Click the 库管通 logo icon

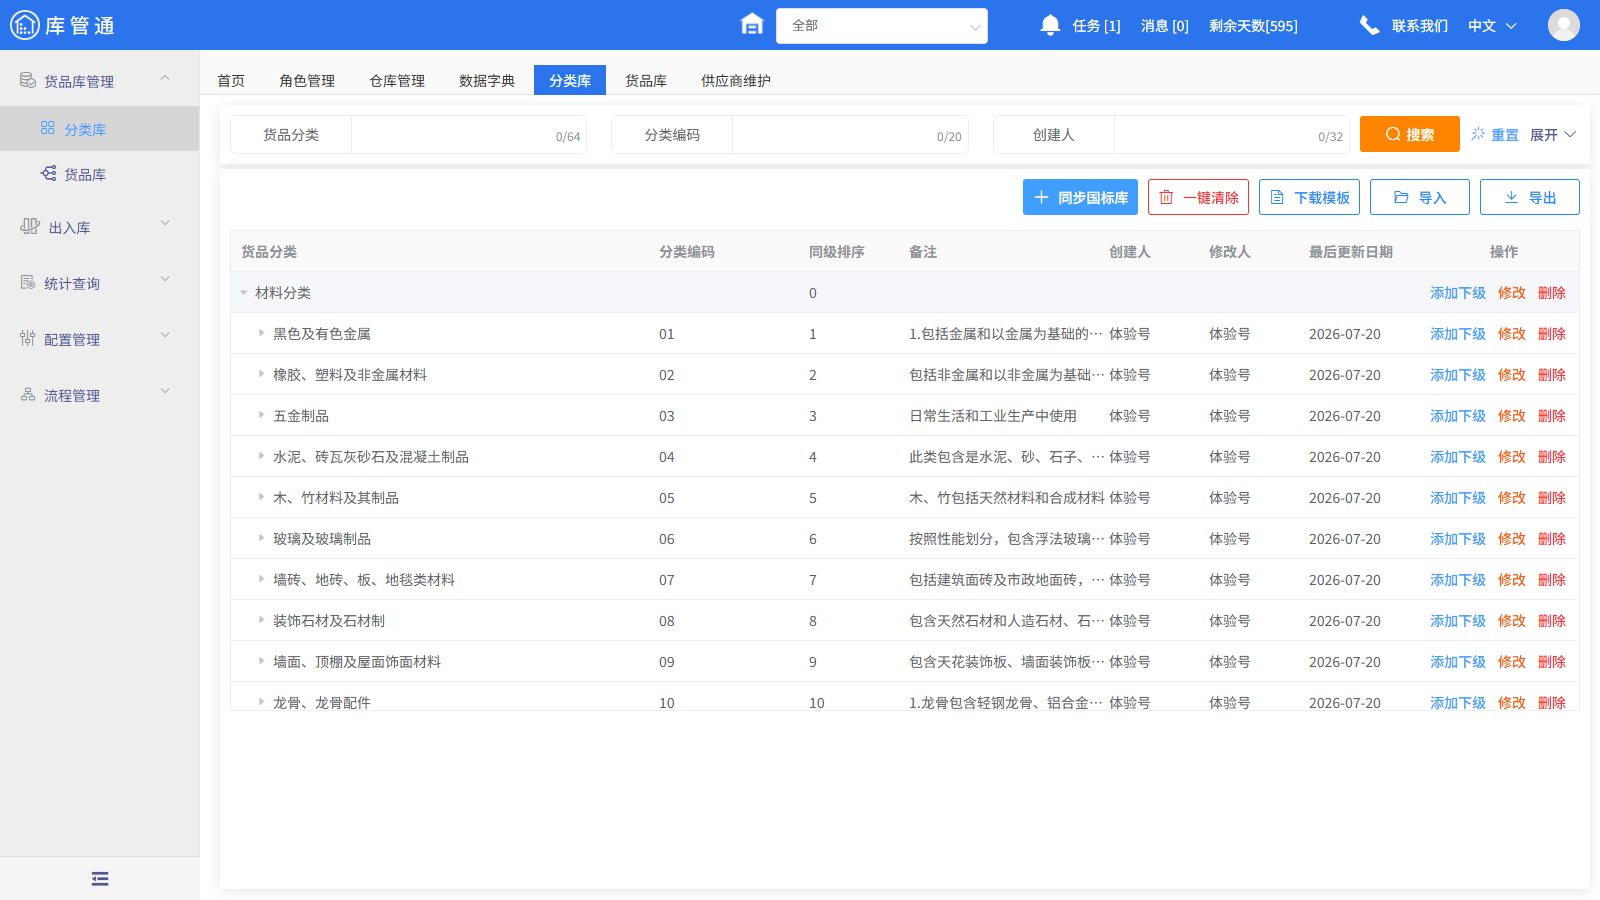pyautogui.click(x=24, y=25)
